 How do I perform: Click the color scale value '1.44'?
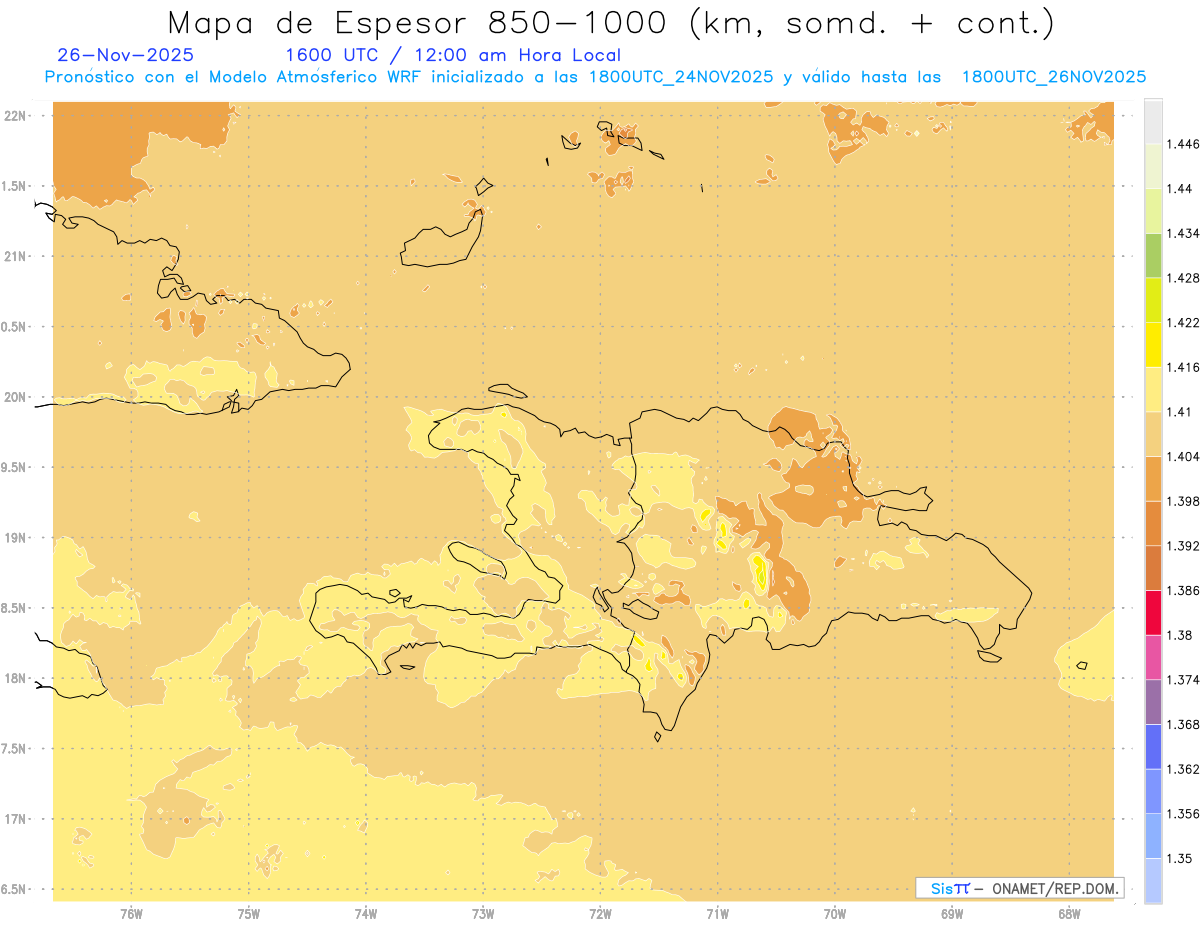coord(1179,188)
